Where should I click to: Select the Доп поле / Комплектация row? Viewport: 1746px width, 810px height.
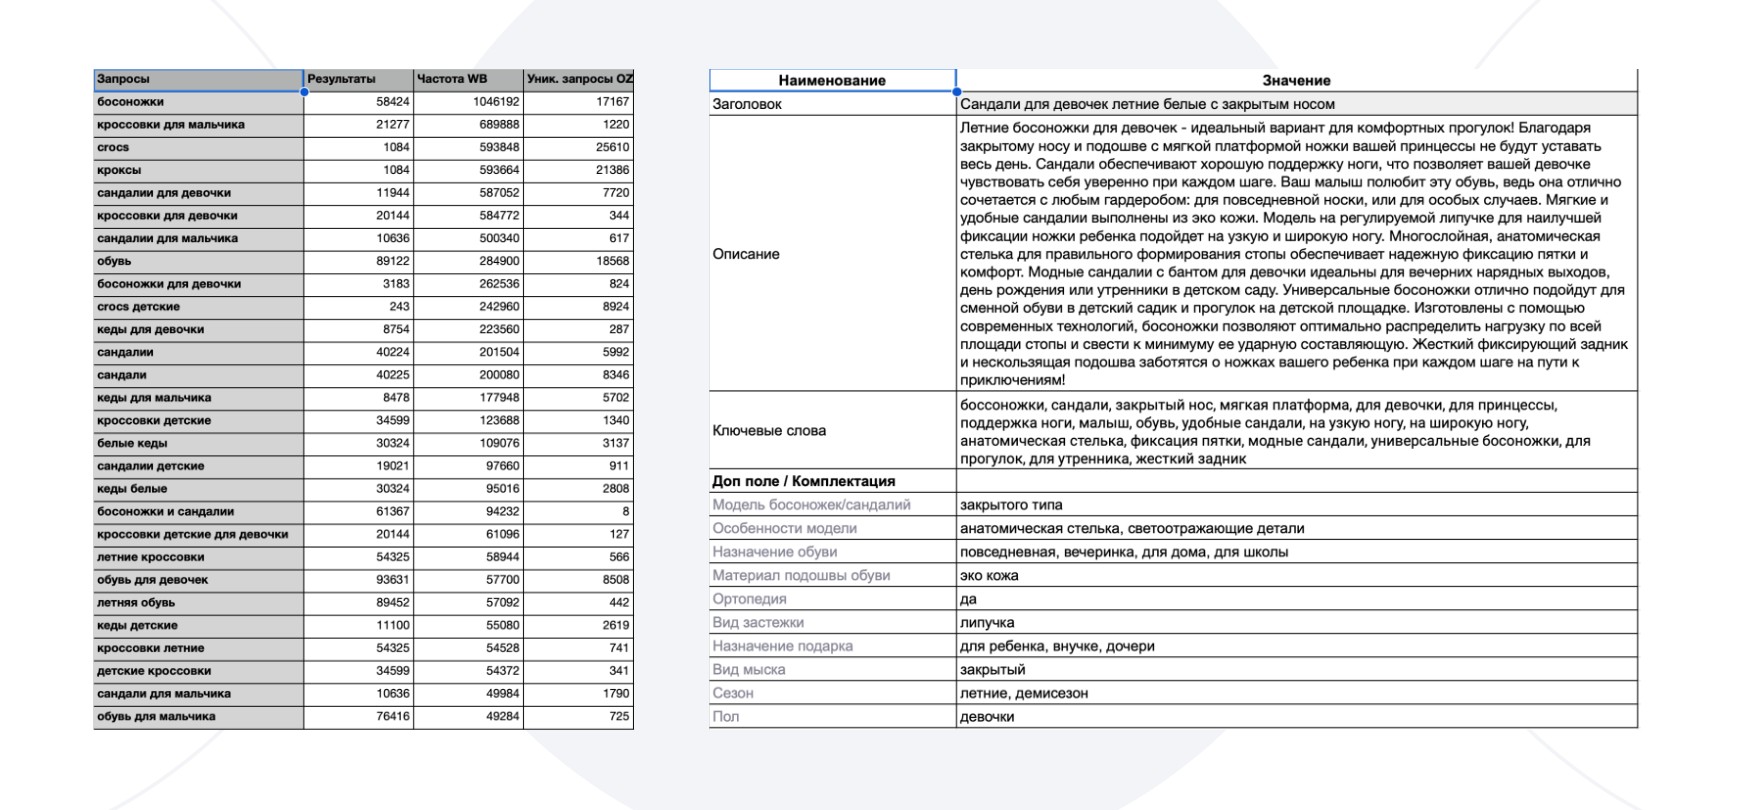[832, 481]
